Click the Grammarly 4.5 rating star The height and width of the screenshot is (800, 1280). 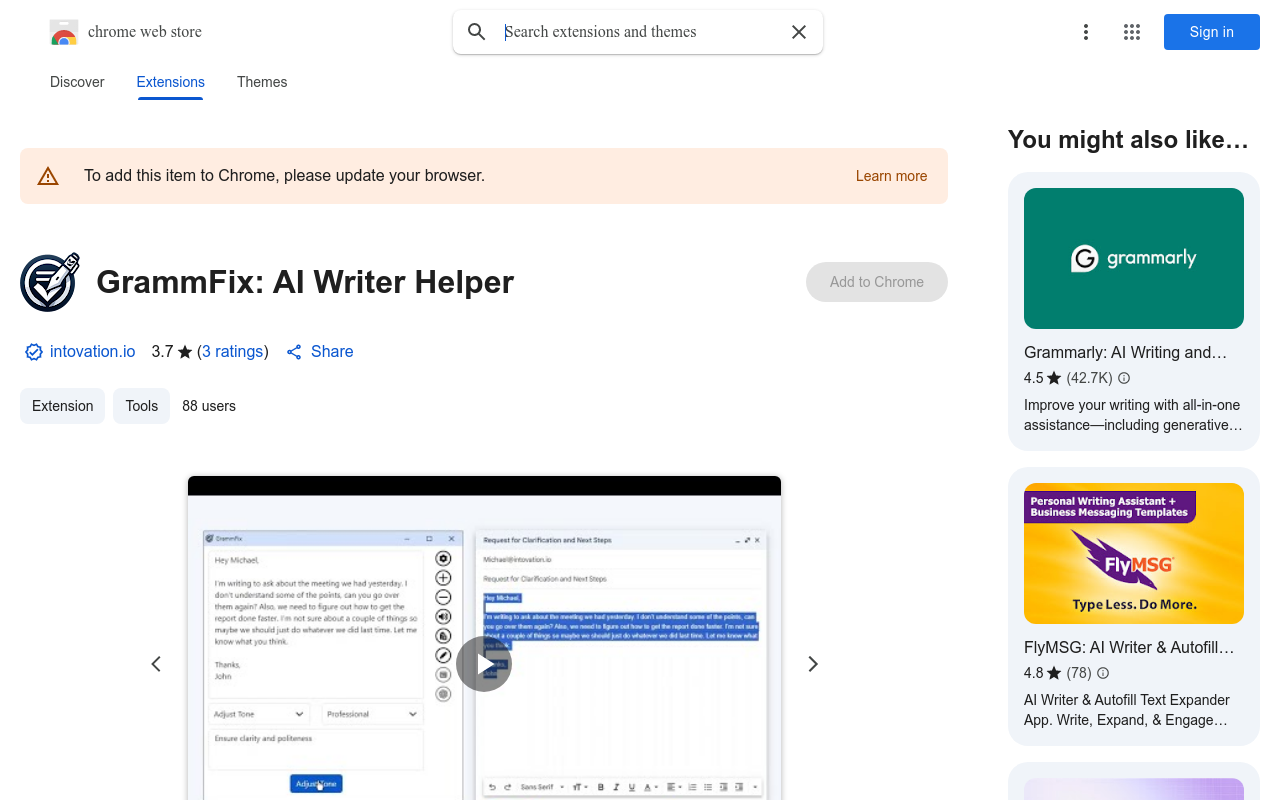point(1054,378)
